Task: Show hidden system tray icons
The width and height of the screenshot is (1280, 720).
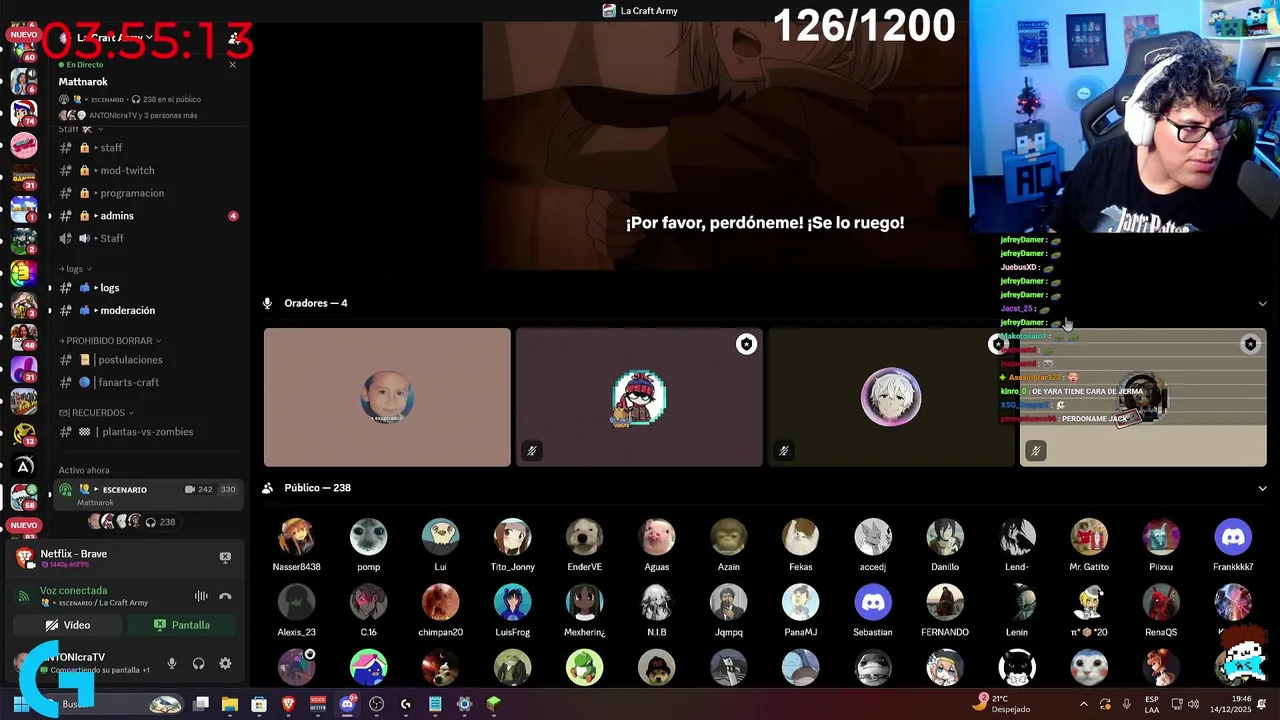Action: (x=1084, y=704)
